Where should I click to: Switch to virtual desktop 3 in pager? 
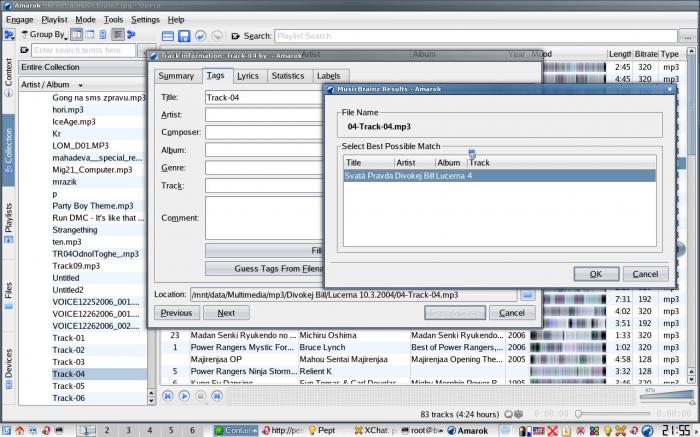coord(128,430)
